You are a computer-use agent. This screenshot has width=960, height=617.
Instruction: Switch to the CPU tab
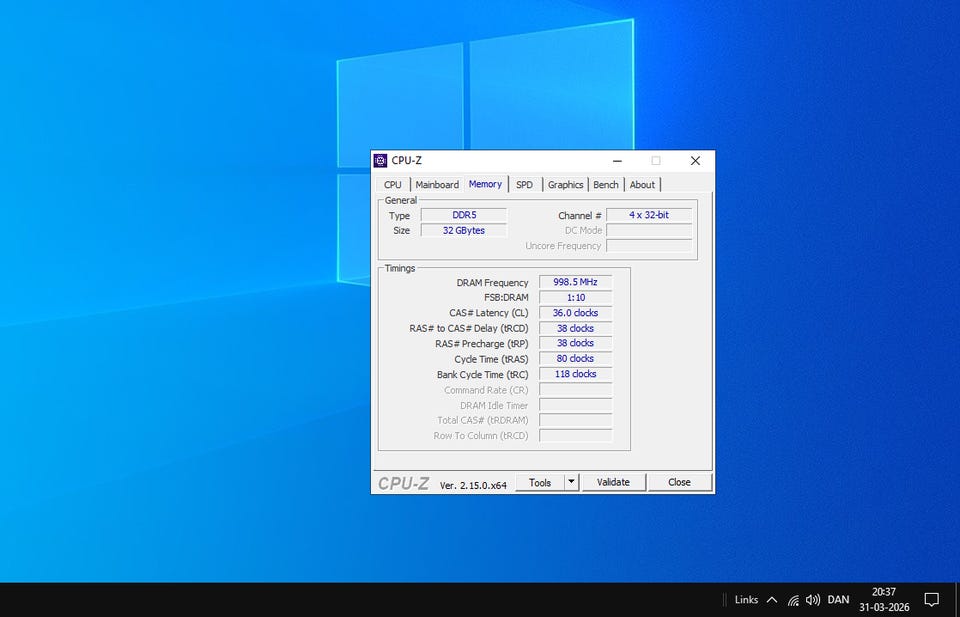pos(393,184)
